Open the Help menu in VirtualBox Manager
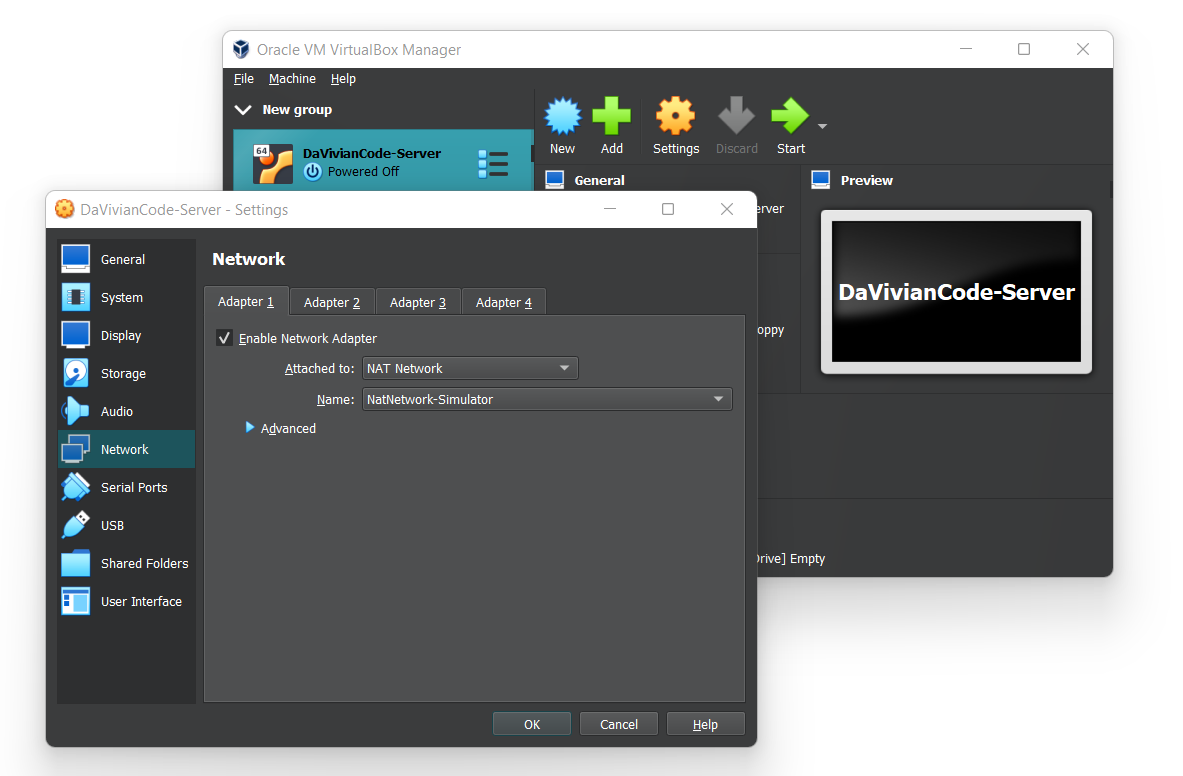This screenshot has width=1183, height=776. click(x=343, y=78)
